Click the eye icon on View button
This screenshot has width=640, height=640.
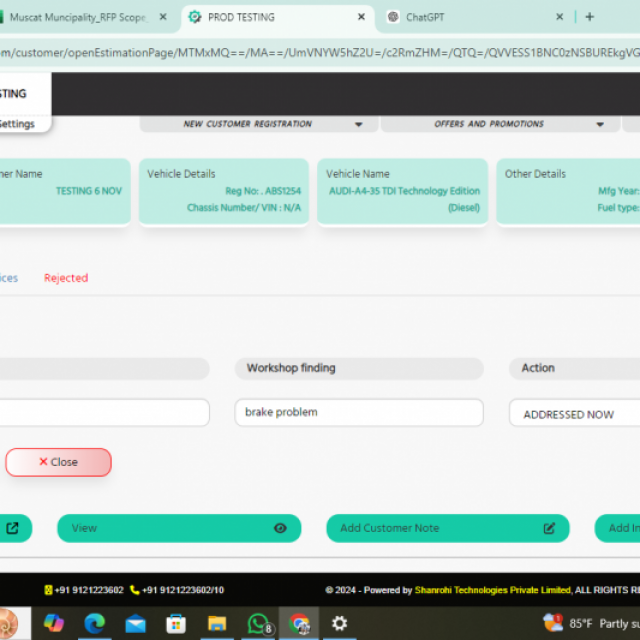tap(280, 528)
